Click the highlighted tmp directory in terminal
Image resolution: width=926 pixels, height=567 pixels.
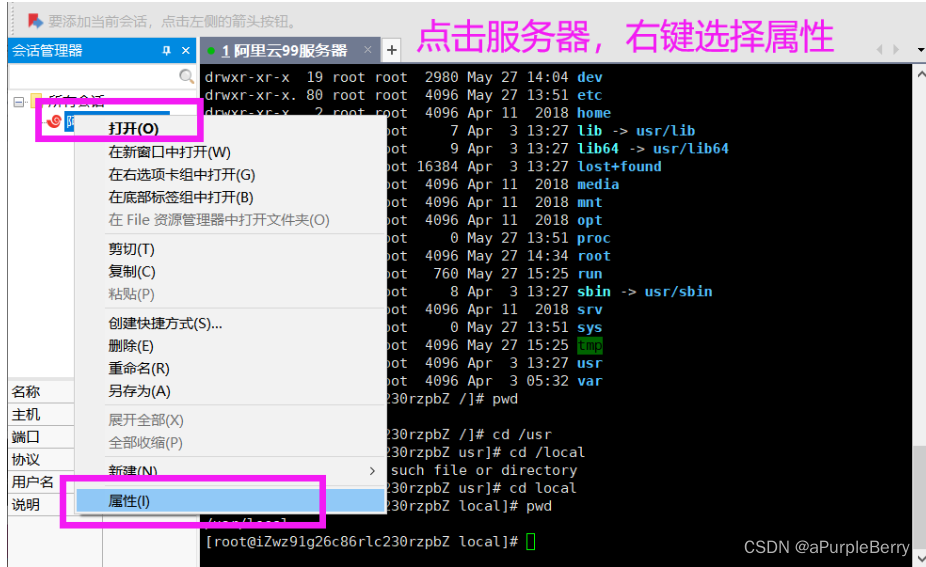pyautogui.click(x=590, y=345)
